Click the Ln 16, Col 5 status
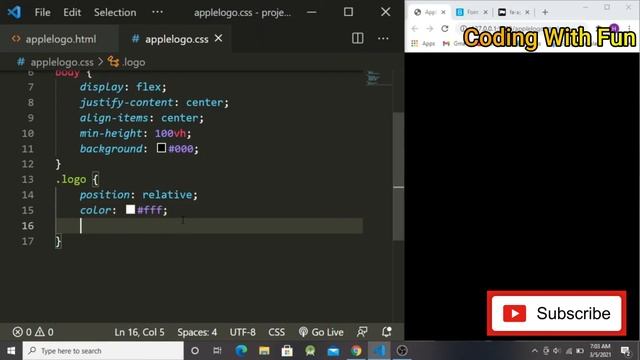The image size is (640, 360). tap(139, 332)
